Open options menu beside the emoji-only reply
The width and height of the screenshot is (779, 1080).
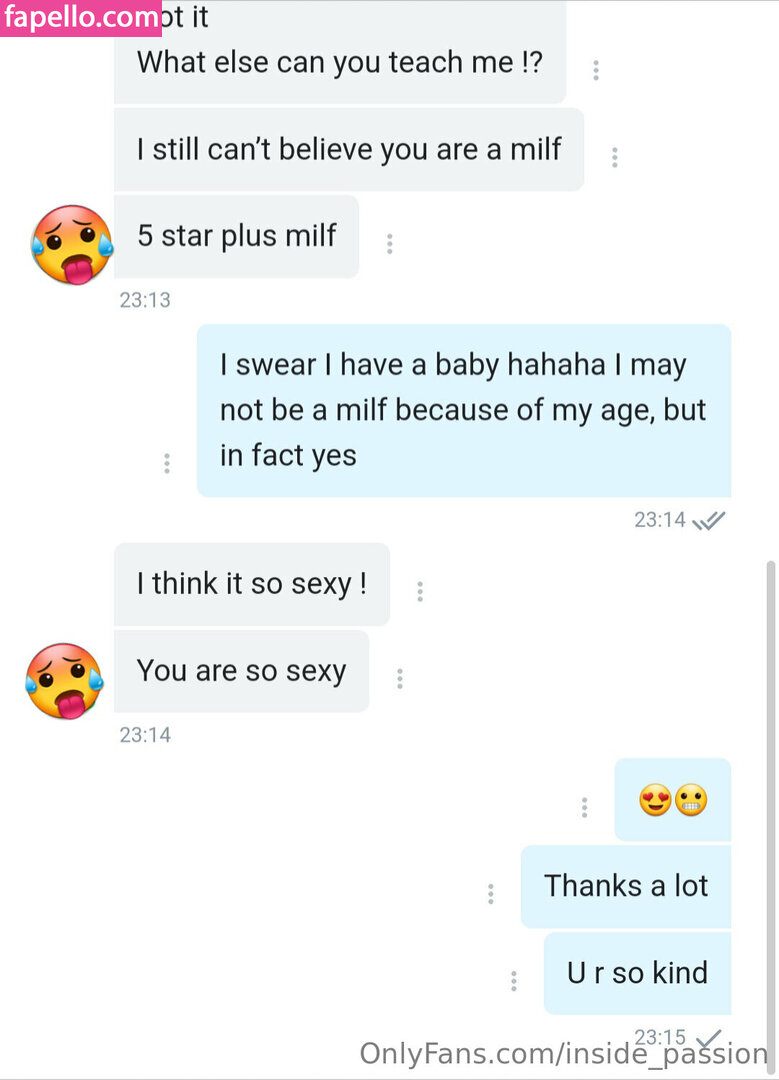[584, 807]
